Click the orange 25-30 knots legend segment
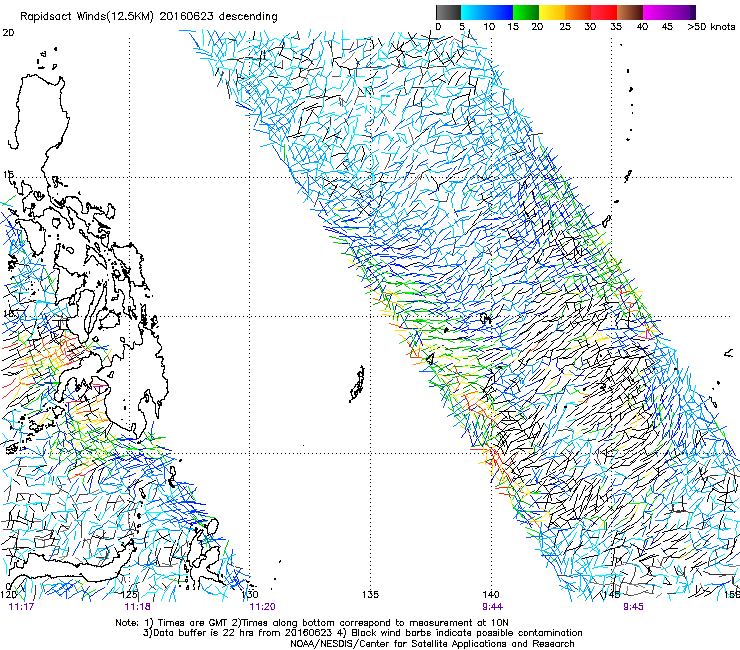The image size is (740, 650). 578,12
